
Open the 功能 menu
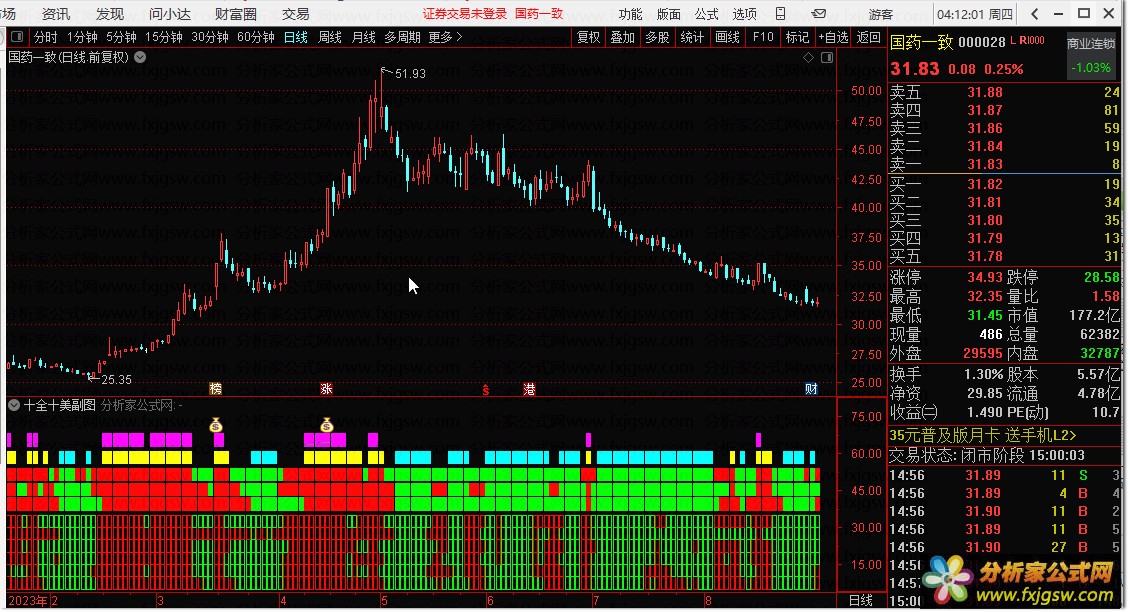coord(630,14)
